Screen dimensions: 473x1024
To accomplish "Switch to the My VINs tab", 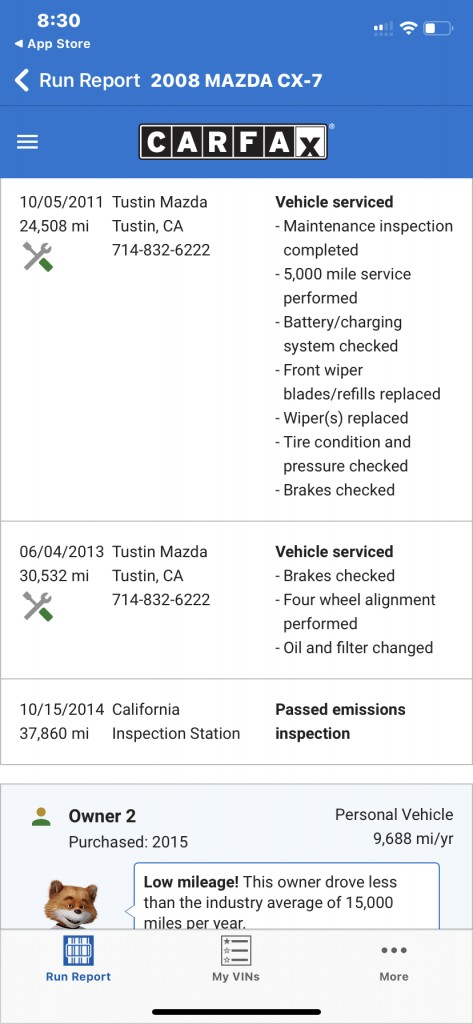I will (x=236, y=959).
